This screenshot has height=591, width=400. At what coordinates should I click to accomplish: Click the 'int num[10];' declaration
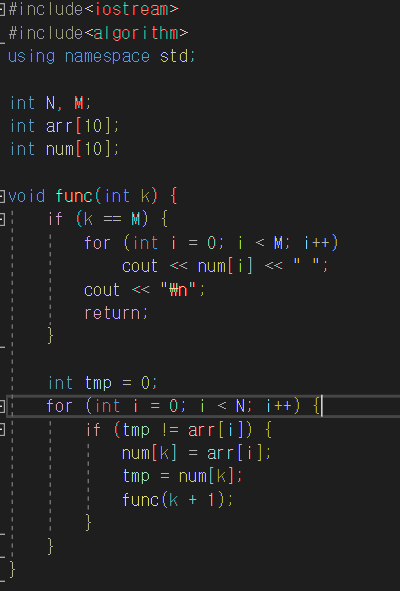(64, 149)
